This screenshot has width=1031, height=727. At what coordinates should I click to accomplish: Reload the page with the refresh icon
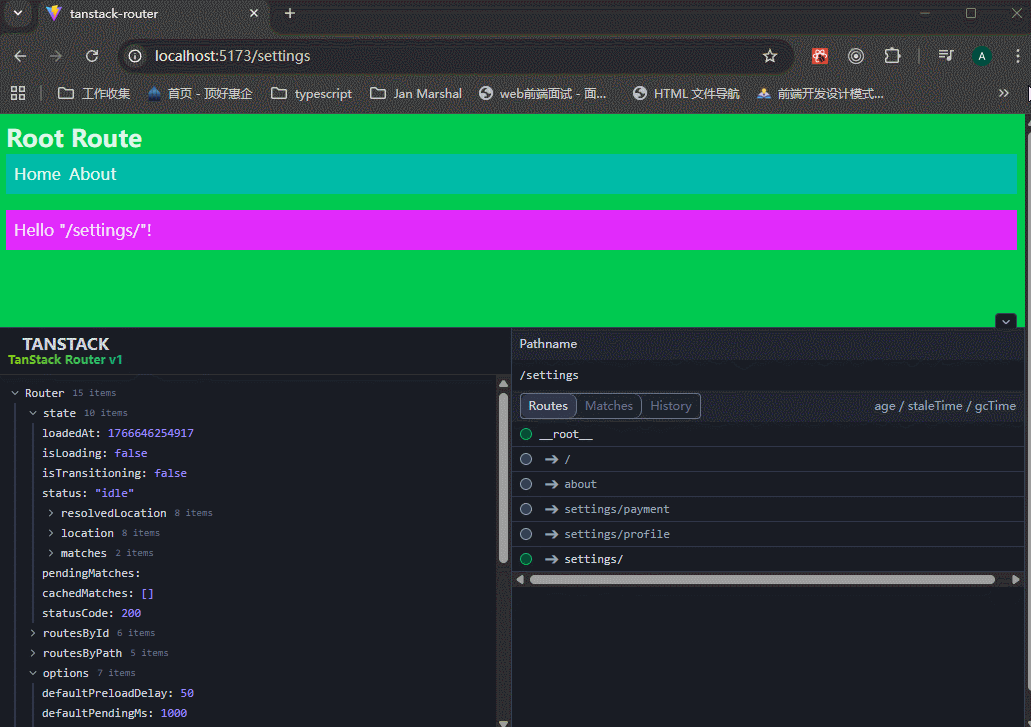coord(92,56)
